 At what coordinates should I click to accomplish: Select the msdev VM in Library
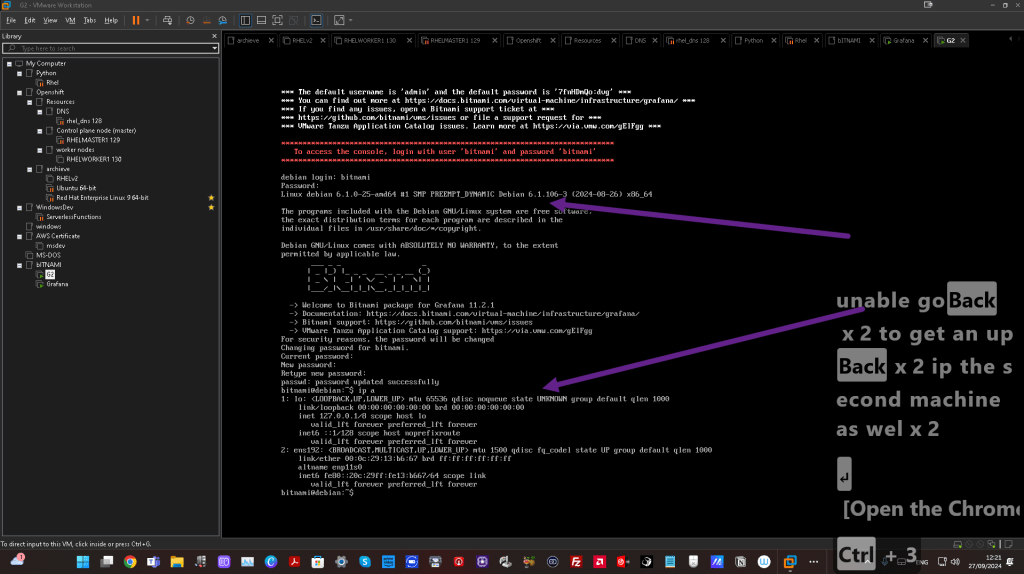coord(56,246)
